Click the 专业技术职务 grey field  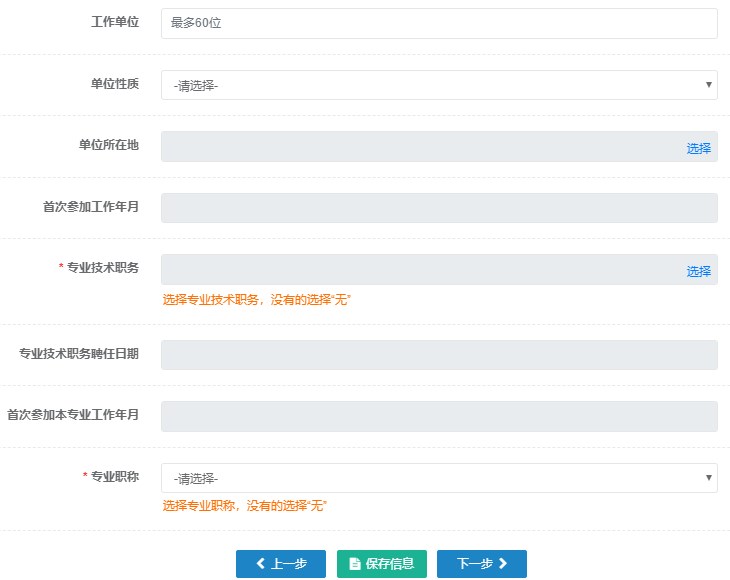(x=420, y=270)
